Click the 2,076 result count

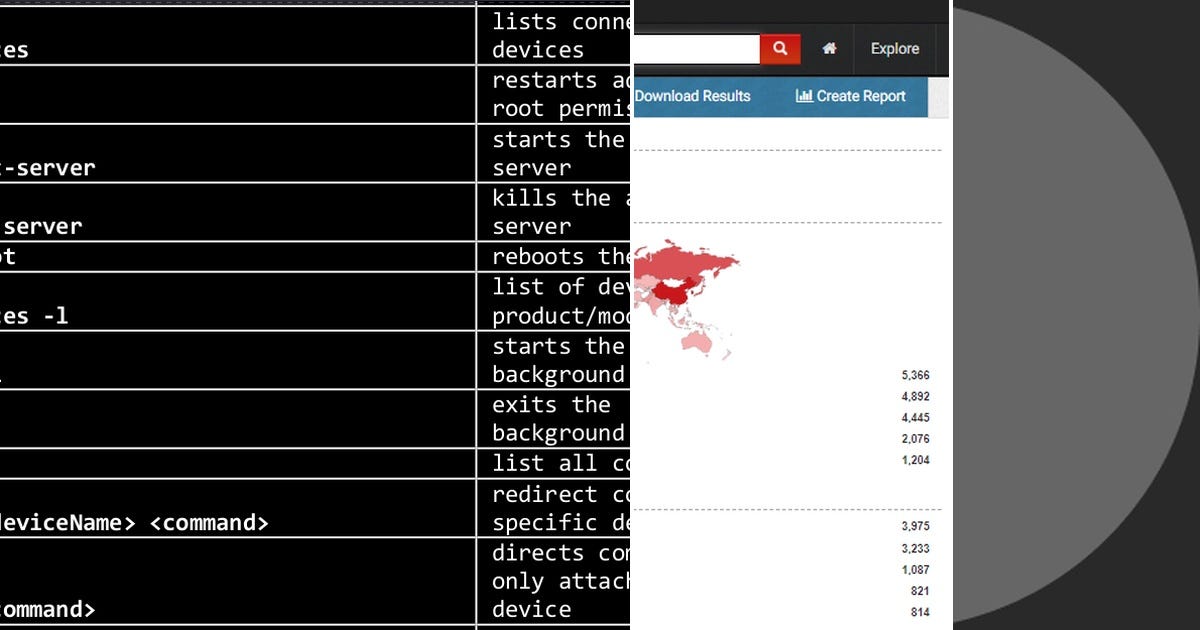916,438
